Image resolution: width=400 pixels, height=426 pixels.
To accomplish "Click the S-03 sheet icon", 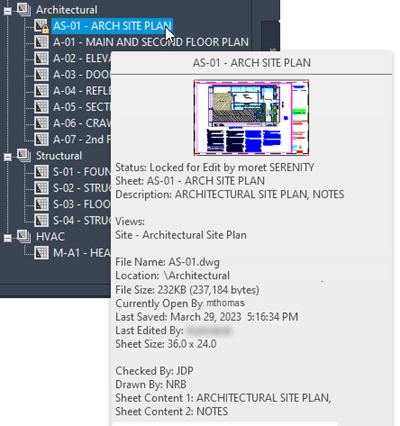I will (x=42, y=204).
